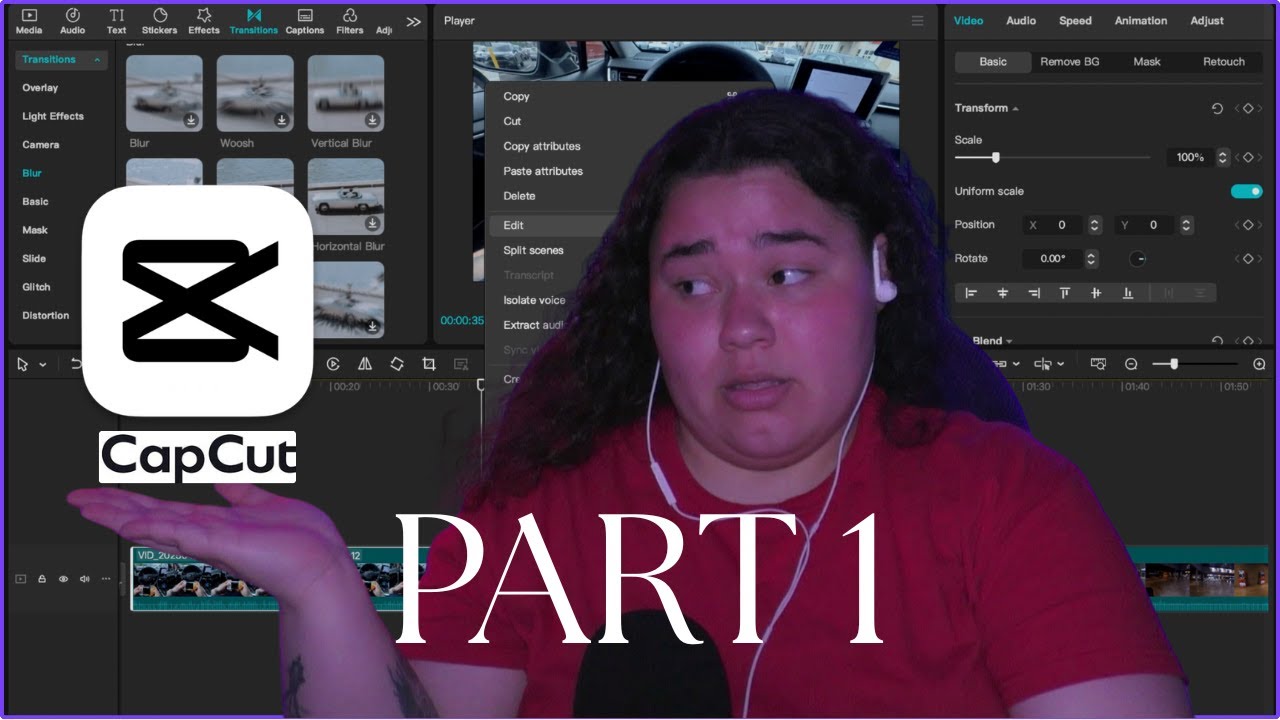Choose Copy attributes from context menu

(x=542, y=146)
